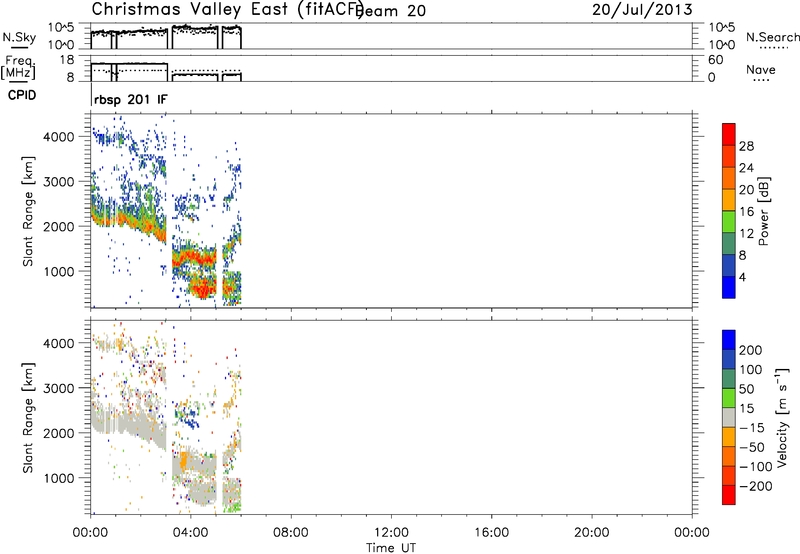
Task: Select the date 20/Jul/2013
Action: [x=642, y=10]
